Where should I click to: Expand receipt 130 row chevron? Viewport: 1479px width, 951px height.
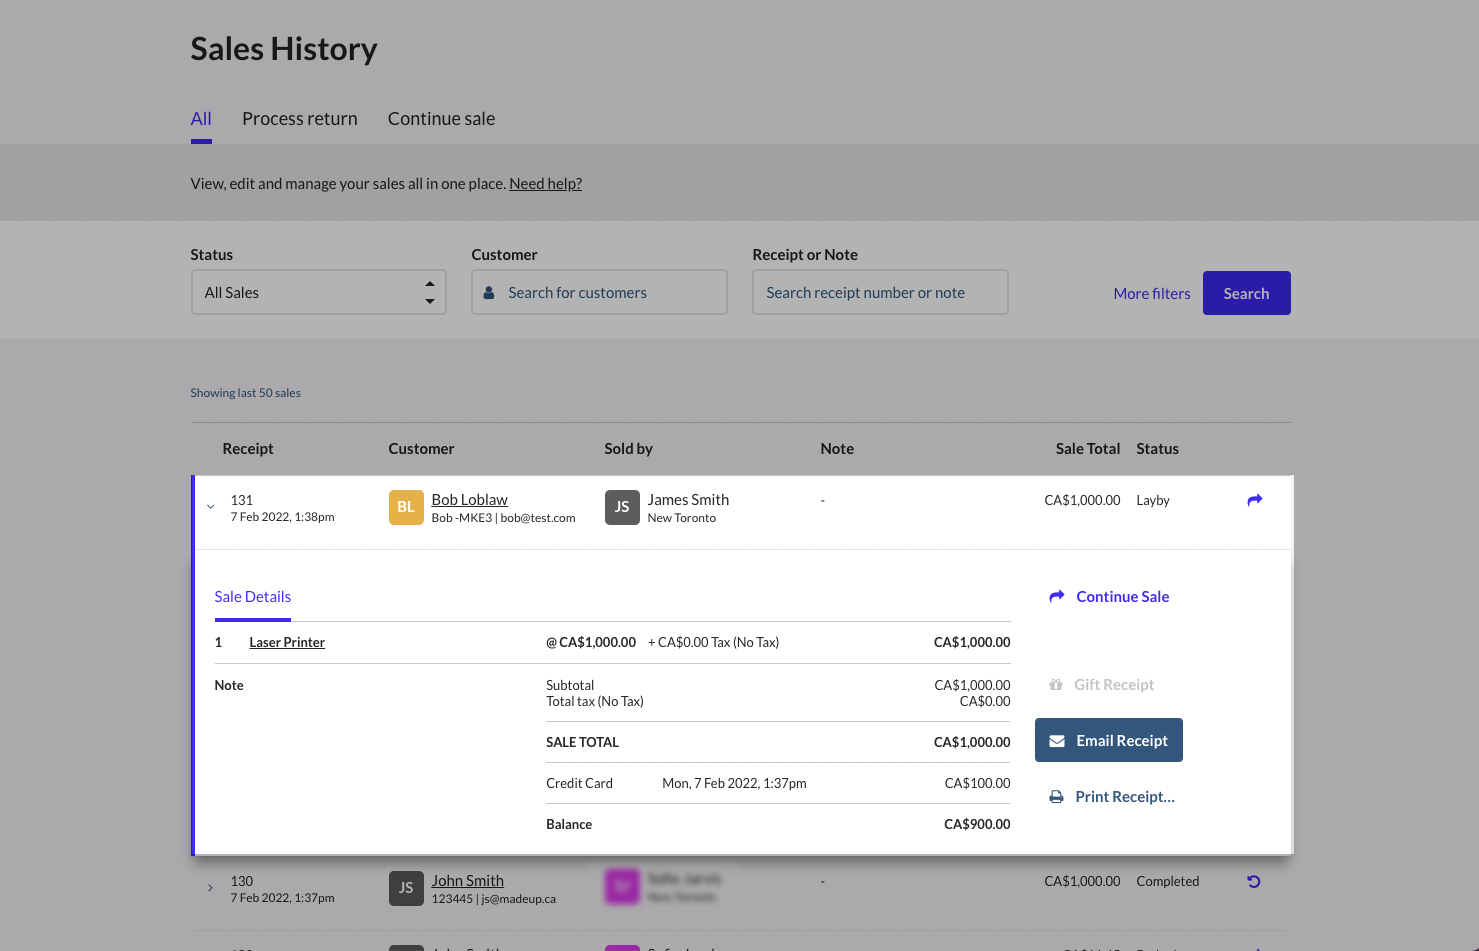(x=210, y=888)
